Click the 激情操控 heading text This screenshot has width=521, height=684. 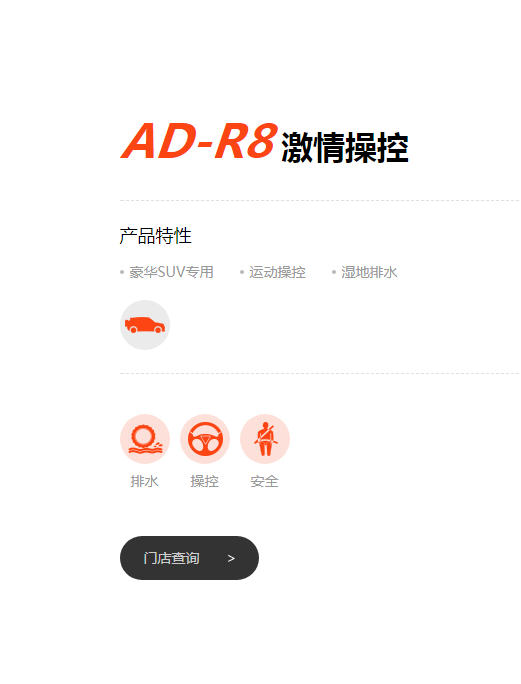345,148
